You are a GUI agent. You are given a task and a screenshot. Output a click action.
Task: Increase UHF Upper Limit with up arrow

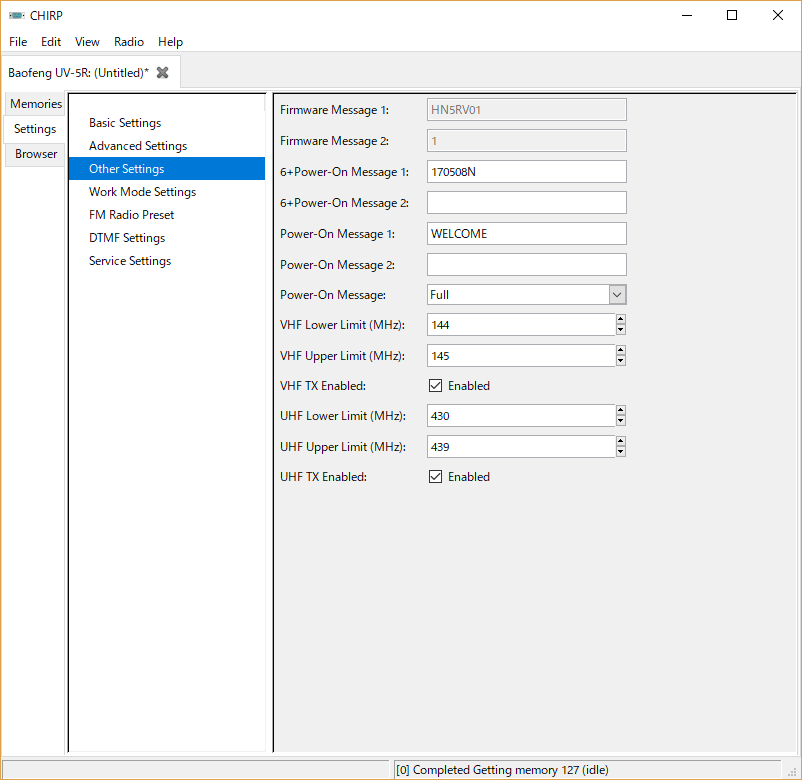[x=620, y=441]
